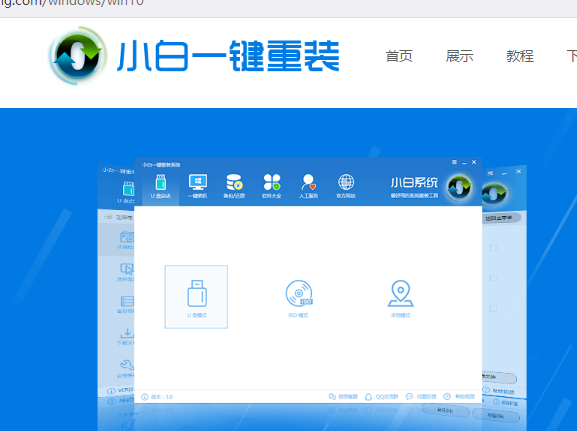Open the 教程 navigation item
577x431 pixels.
coord(520,56)
